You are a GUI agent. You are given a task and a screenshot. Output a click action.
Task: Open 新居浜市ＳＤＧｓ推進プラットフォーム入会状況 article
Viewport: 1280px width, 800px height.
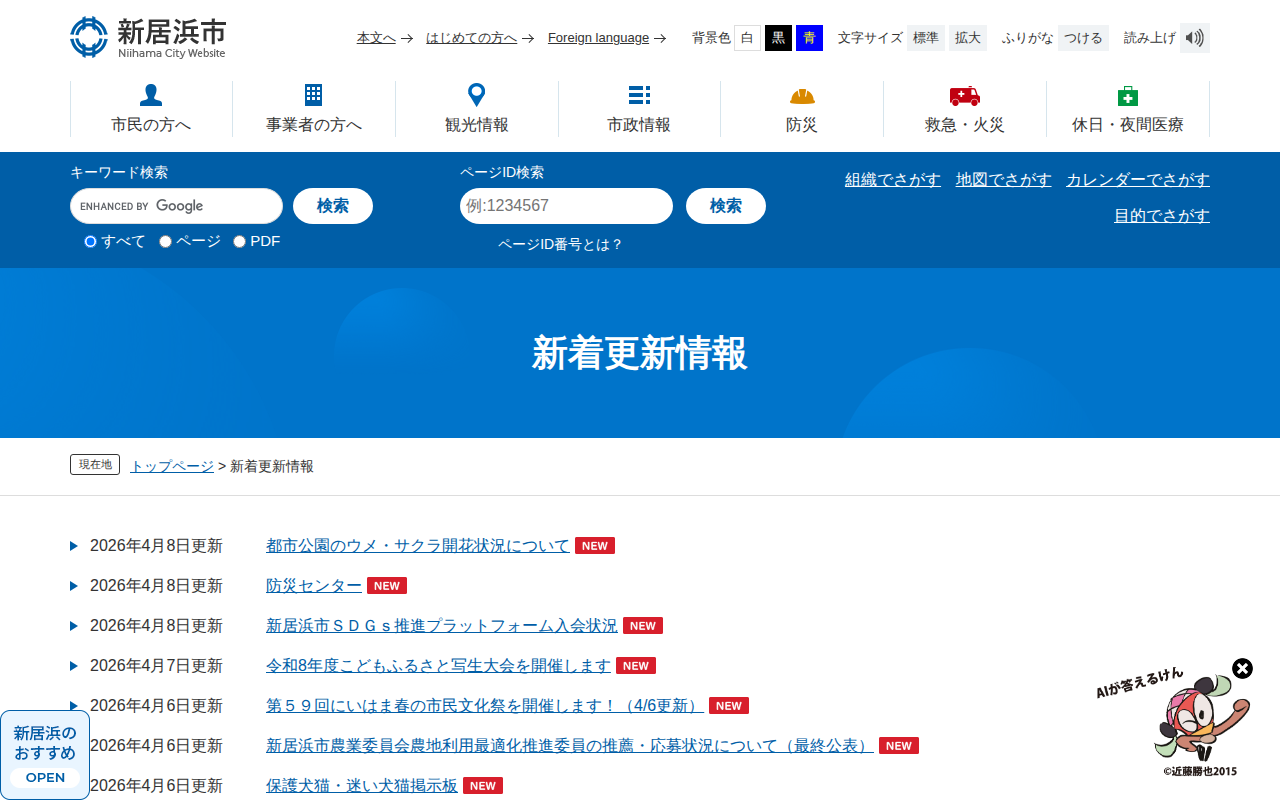(x=442, y=626)
